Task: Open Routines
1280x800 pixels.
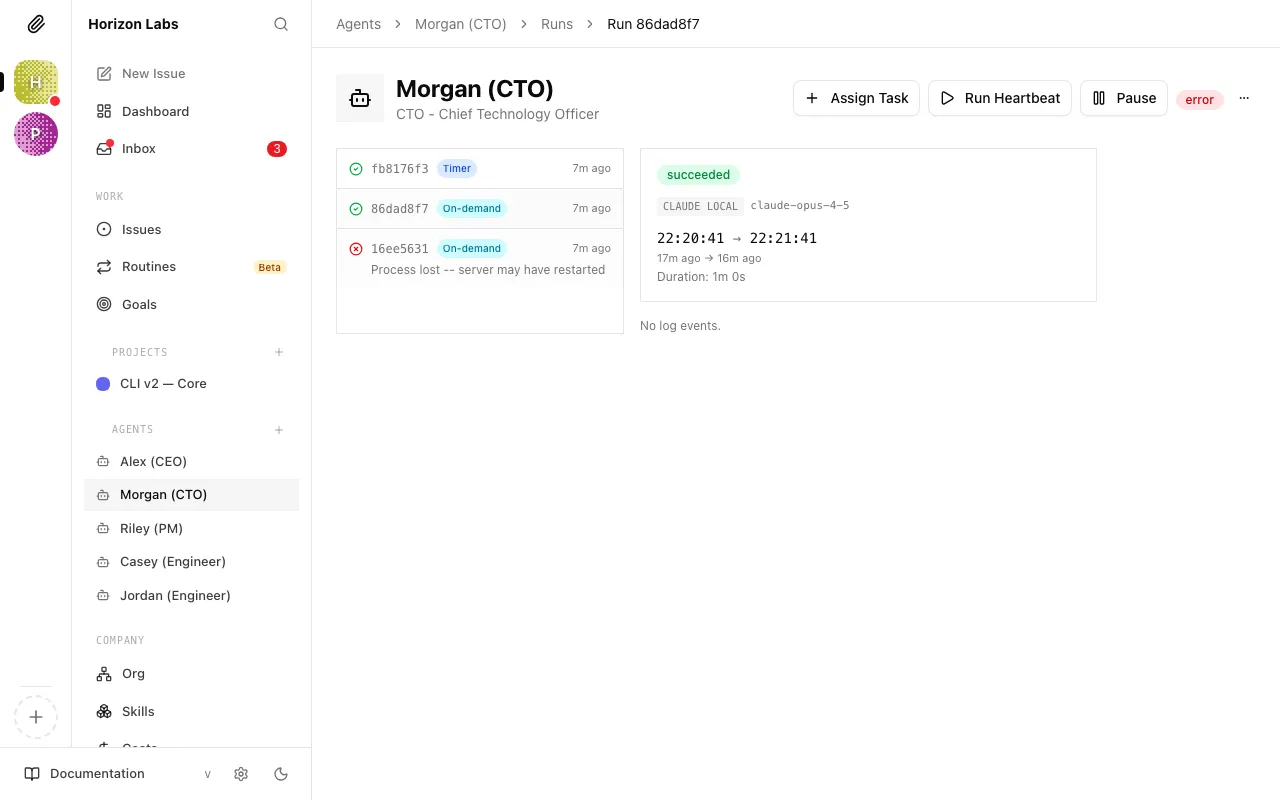Action: pos(191,267)
